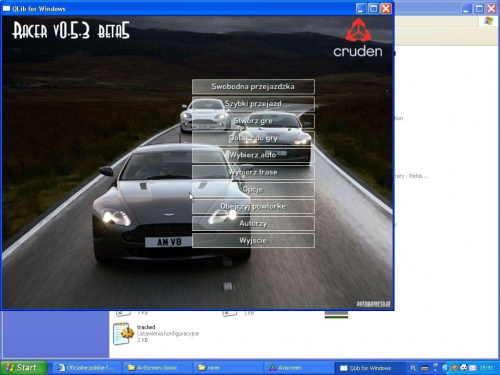Open the Wybierz auto car selection
Screen dimensions: 500x375
pos(253,155)
